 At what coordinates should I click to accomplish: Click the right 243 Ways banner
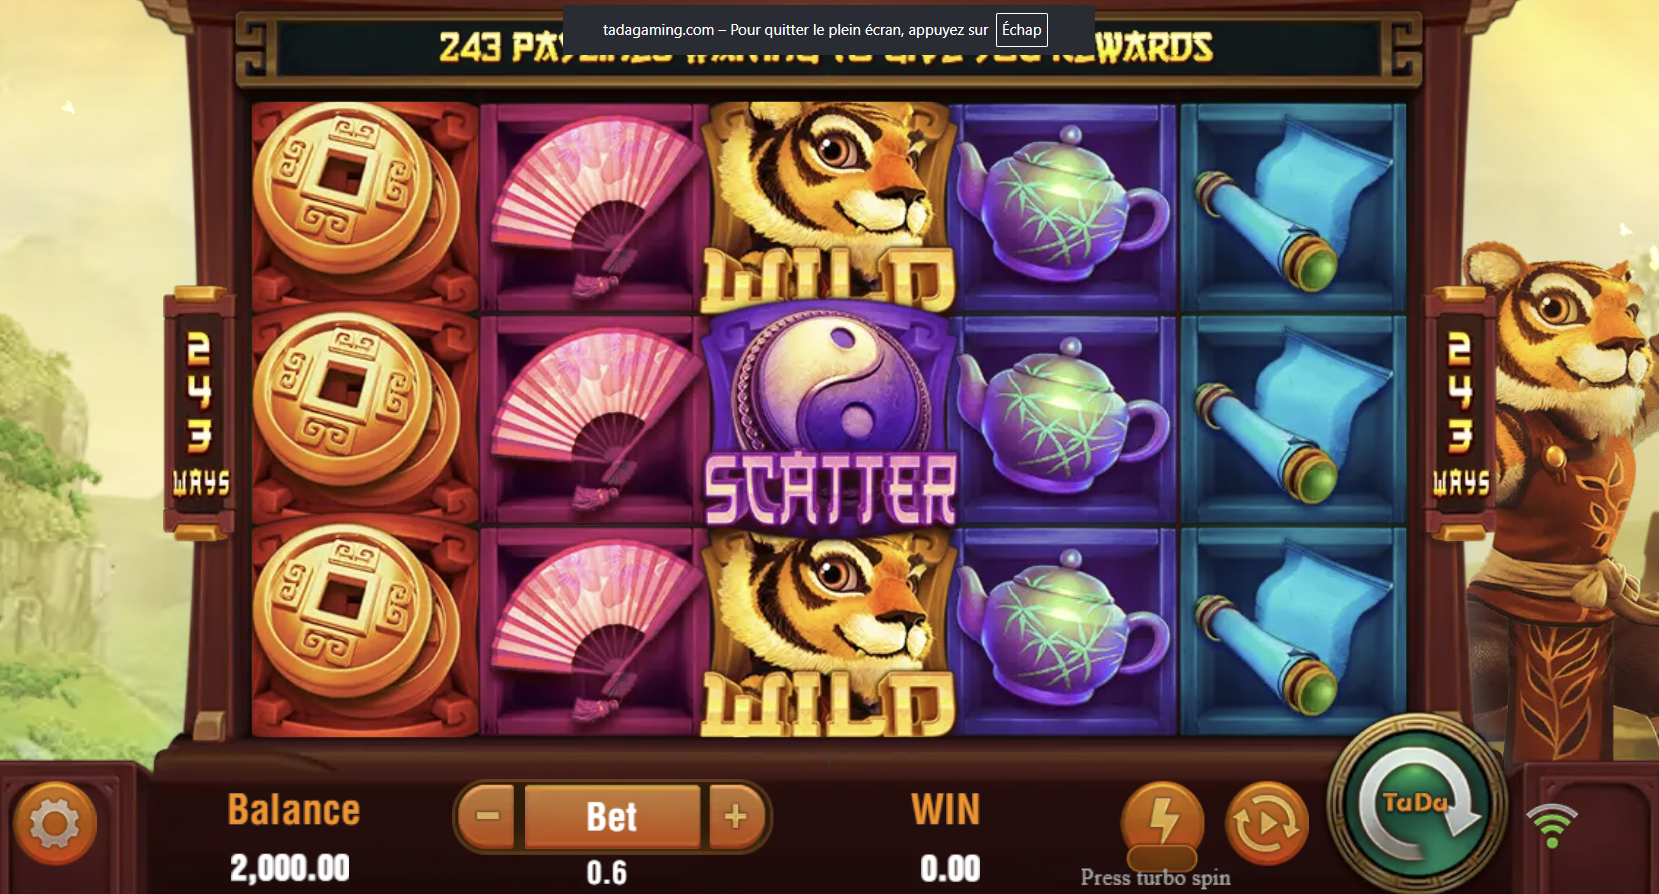1461,413
